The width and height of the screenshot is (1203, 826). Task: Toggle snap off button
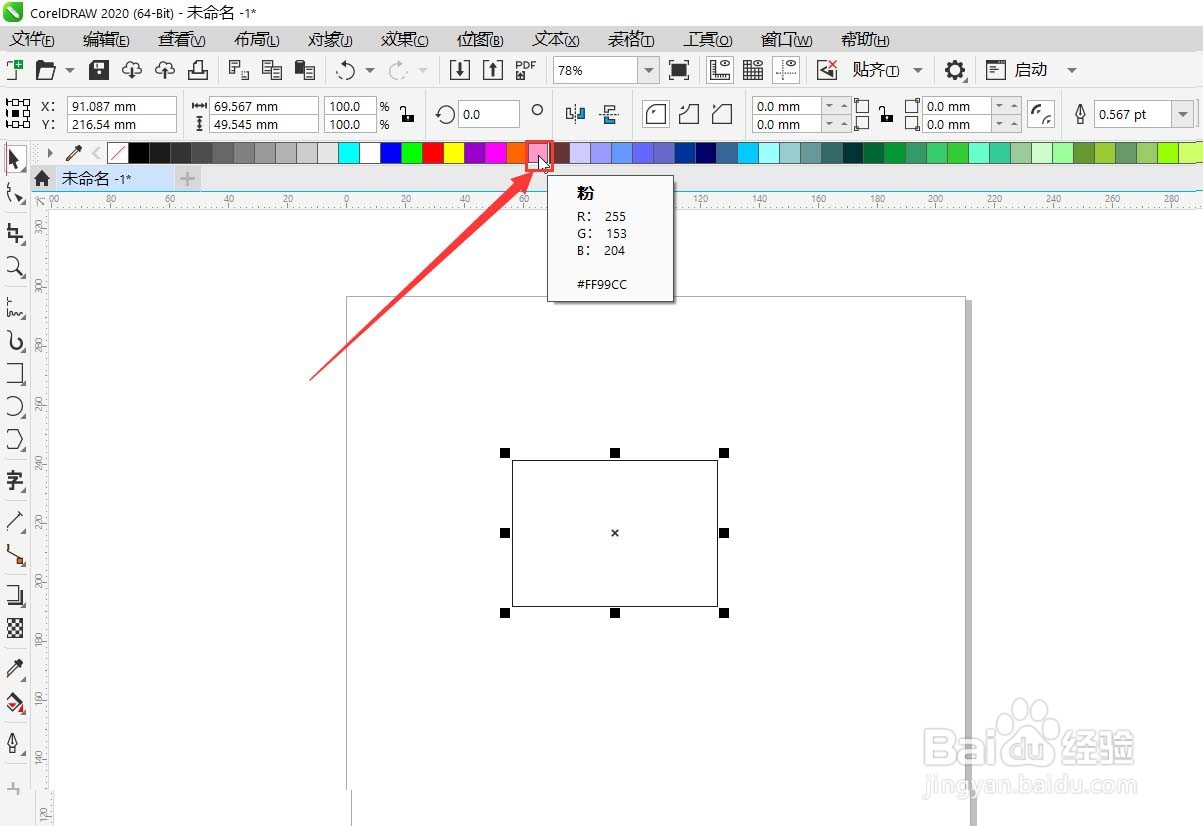[x=827, y=70]
